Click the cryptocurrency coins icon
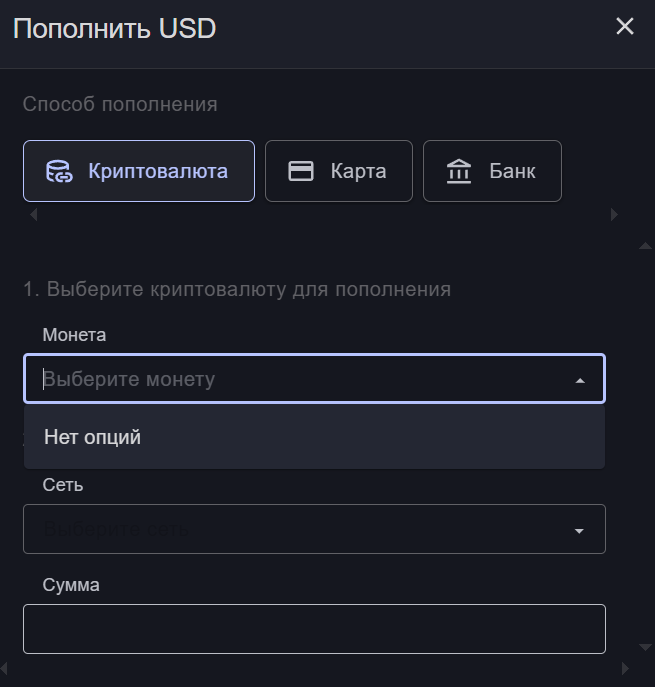Screen dimensions: 655x687 pyautogui.click(x=60, y=171)
